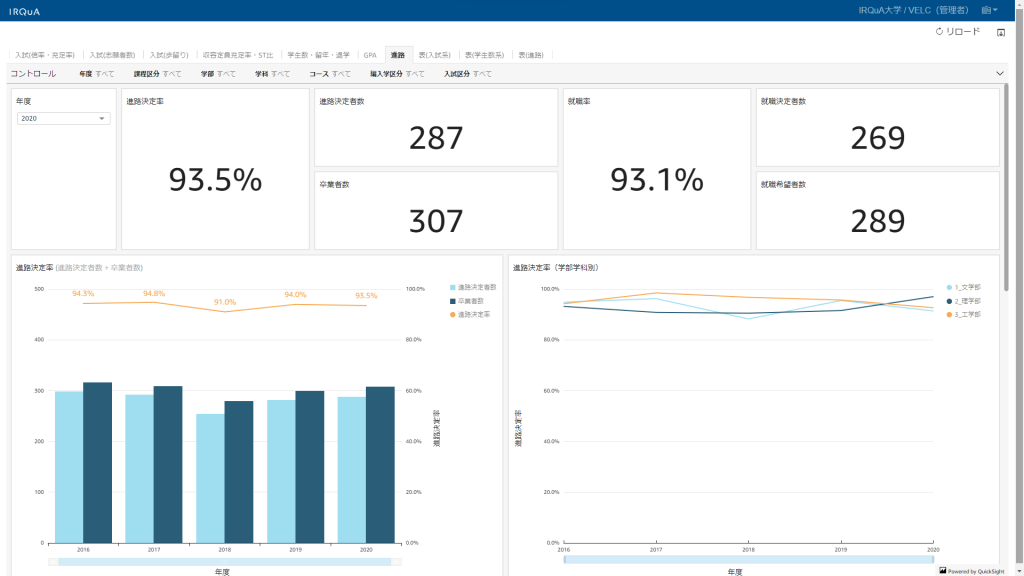Click the reload icon next to リロード
The image size is (1024, 576).
(939, 32)
